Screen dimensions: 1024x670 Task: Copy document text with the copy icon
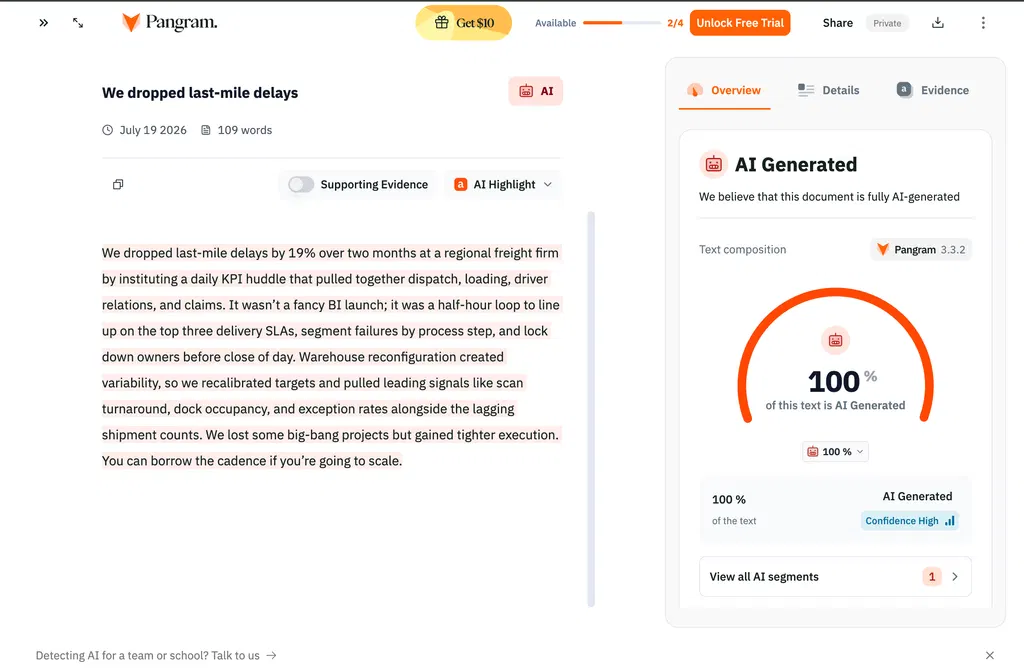click(x=118, y=184)
